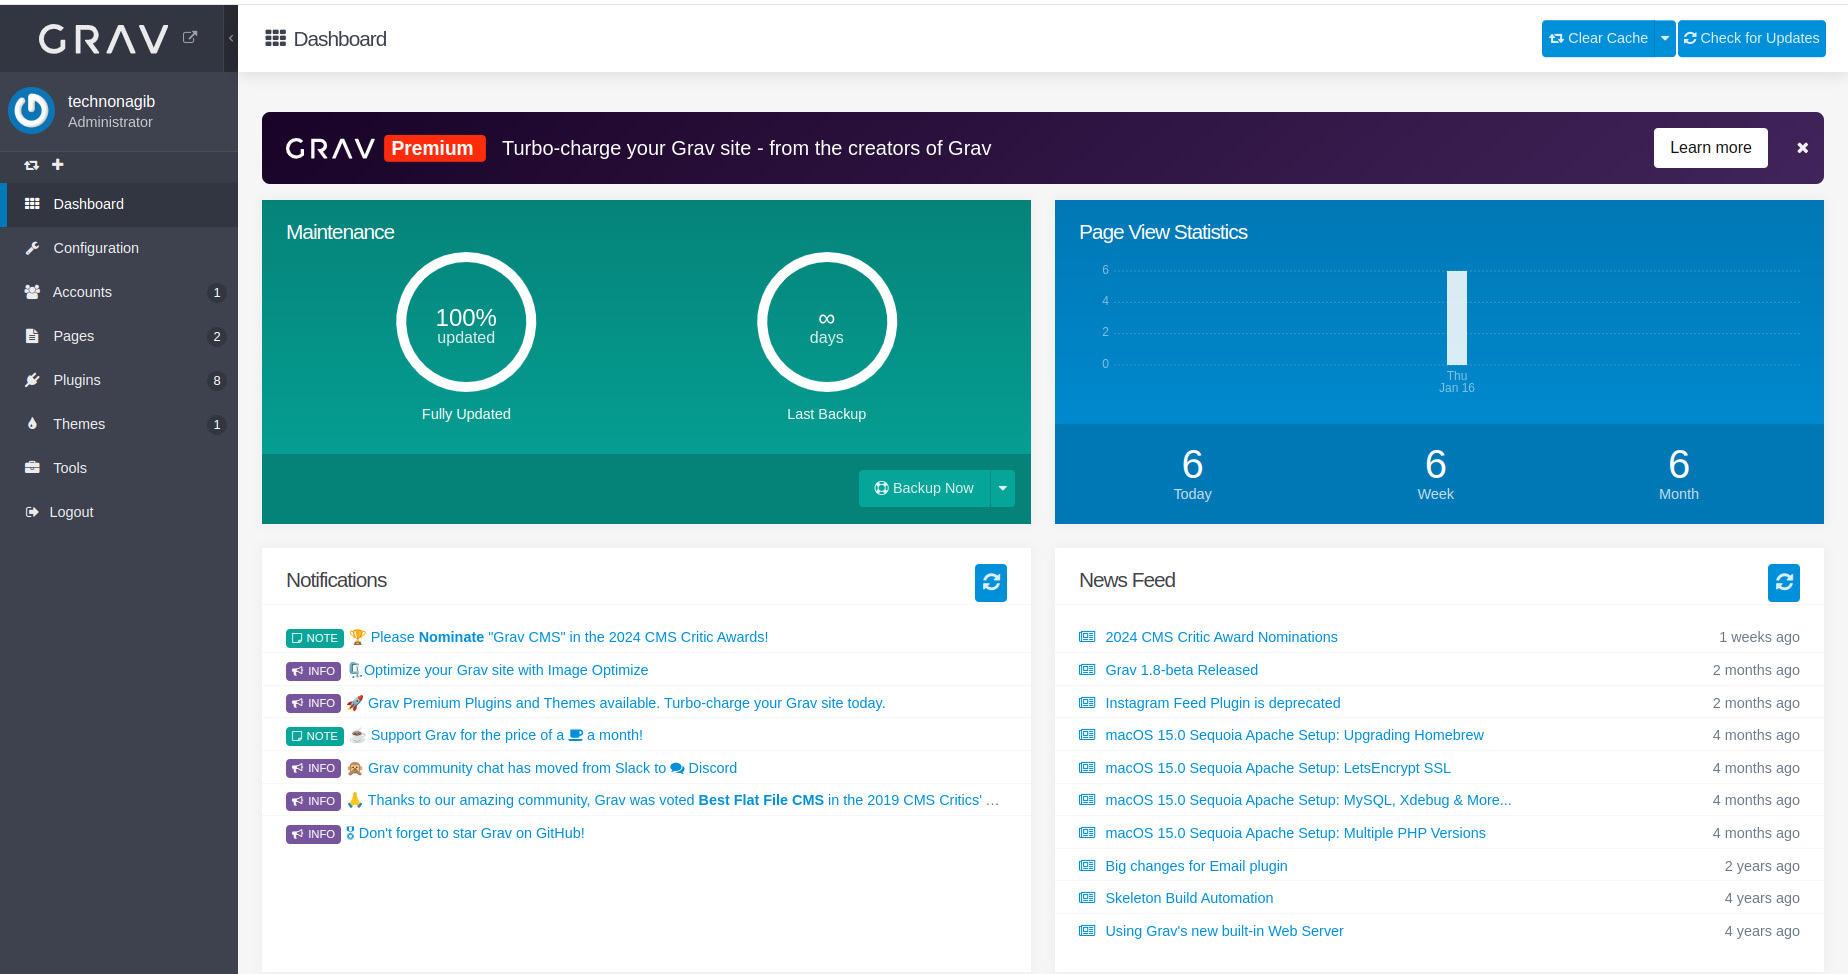Expand the Backup Now dropdown arrow
1848x974 pixels.
1003,488
